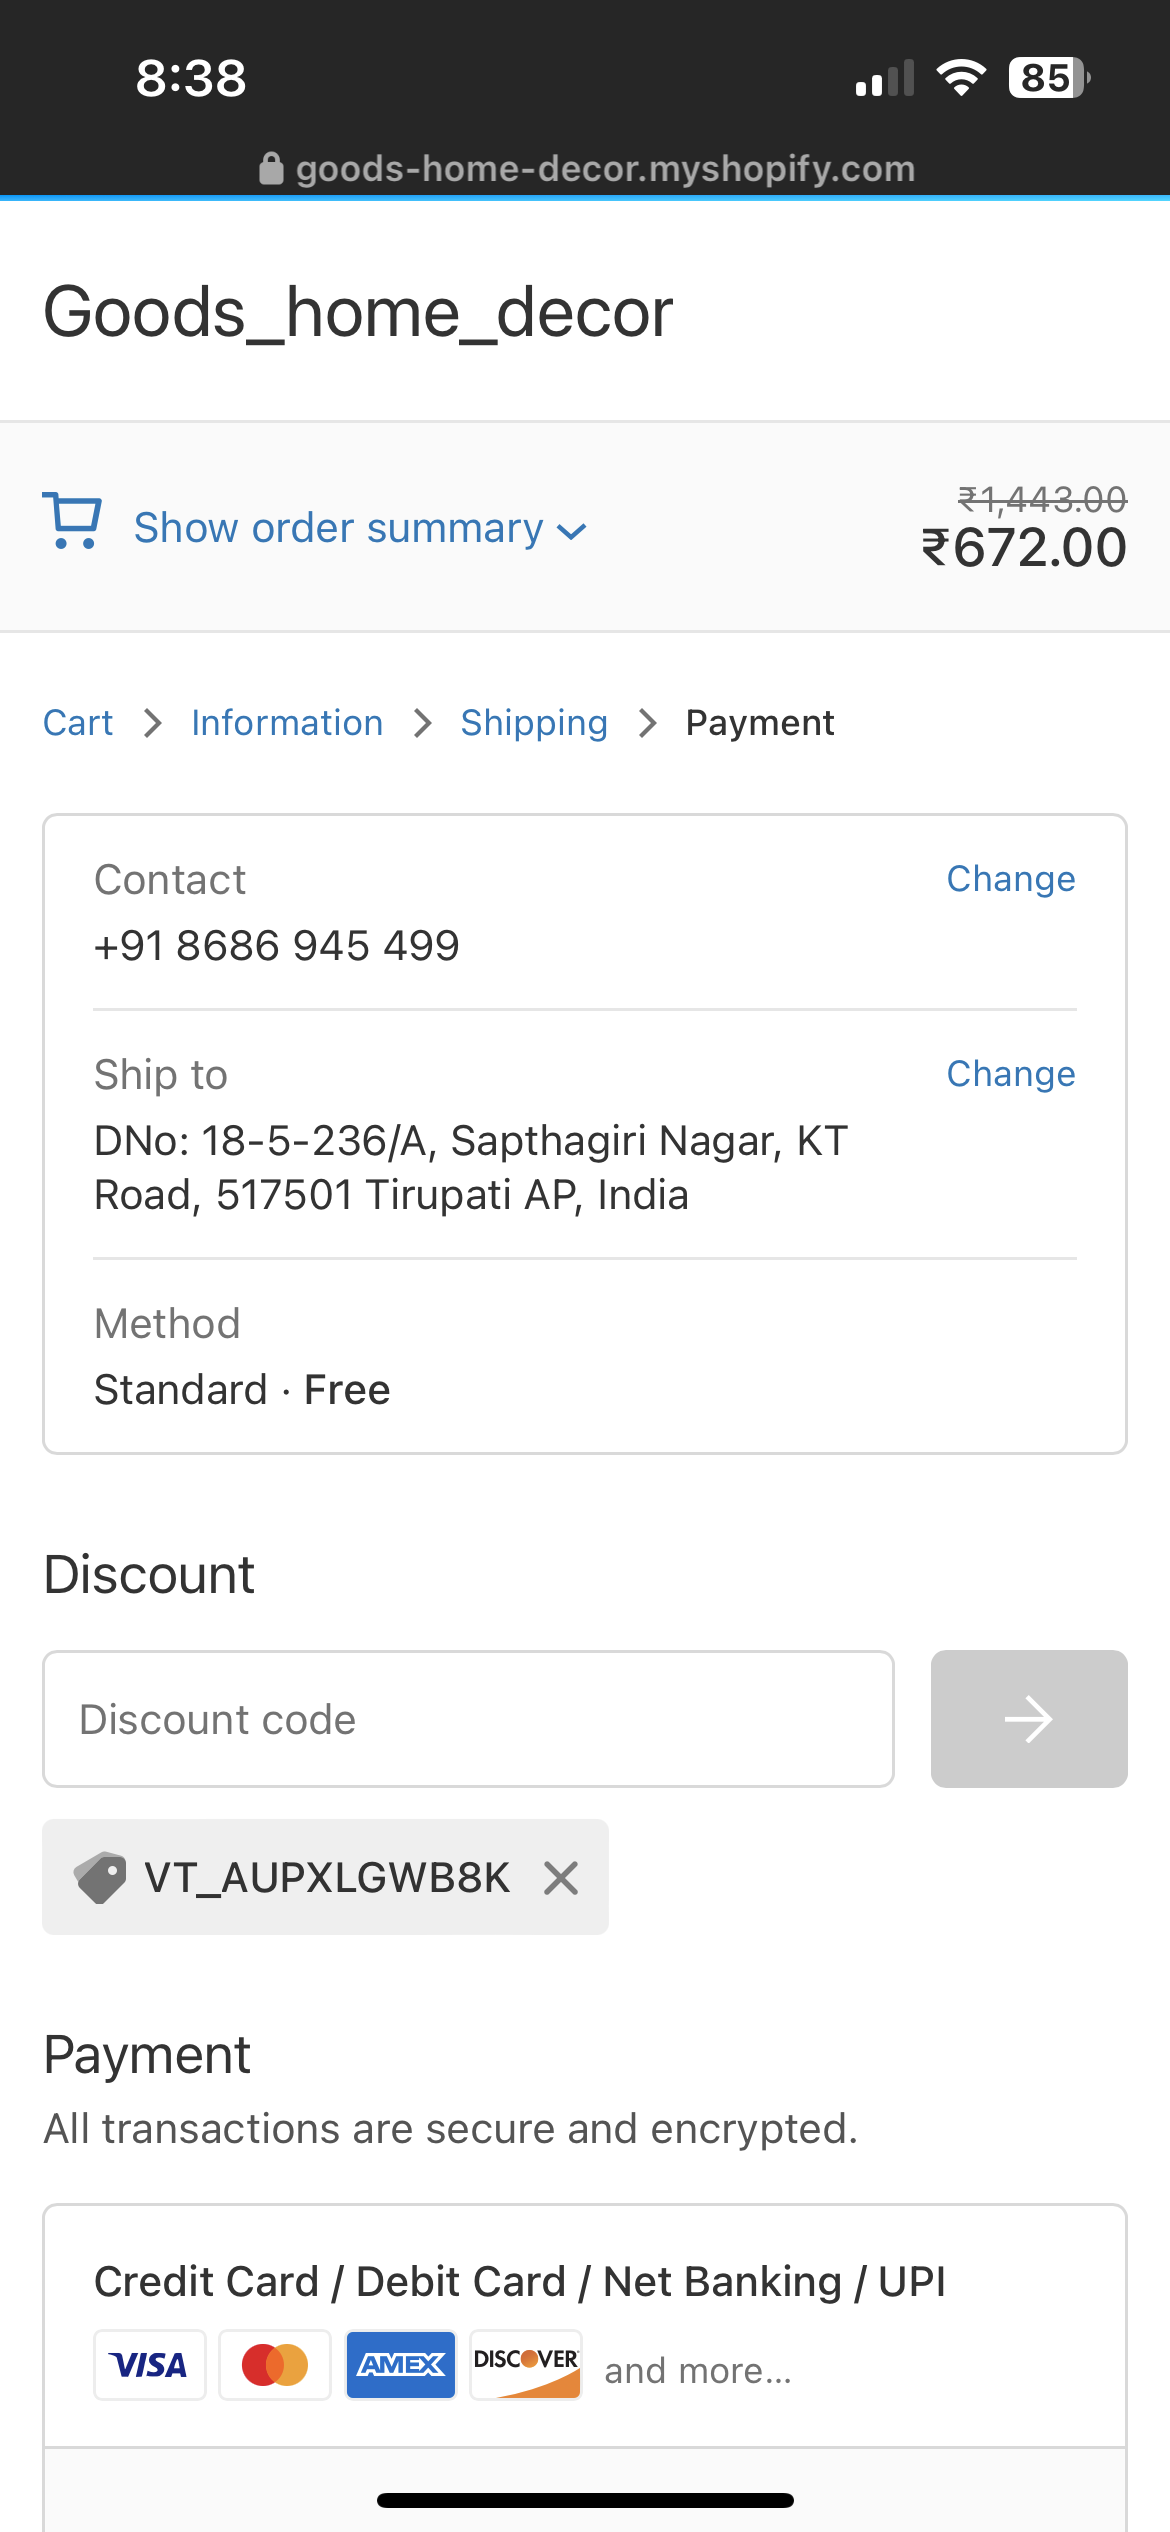
Task: Change the contact phone number
Action: tap(1010, 879)
